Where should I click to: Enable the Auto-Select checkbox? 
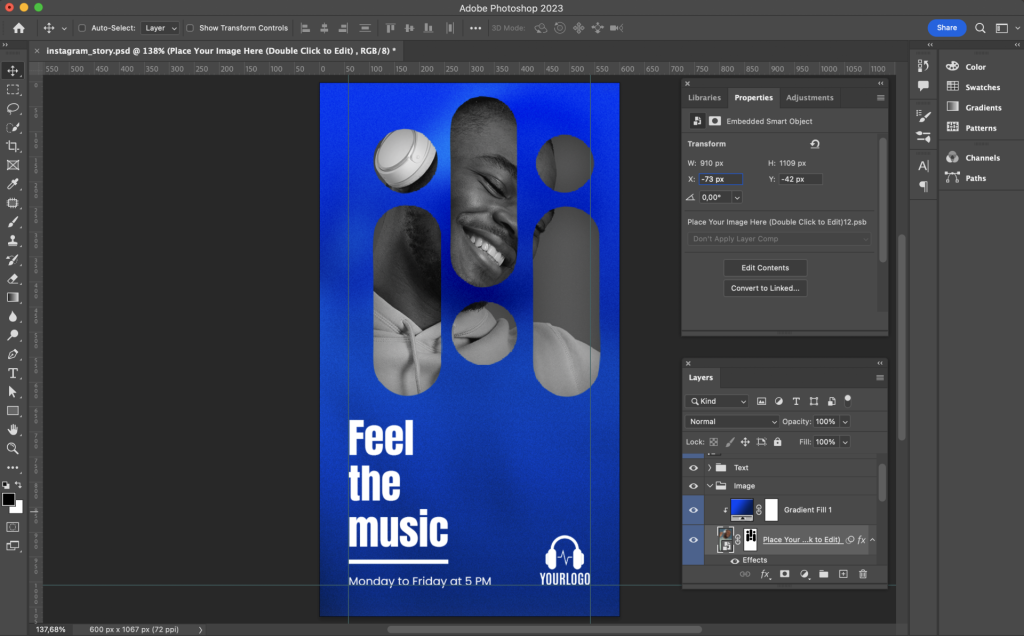[82, 28]
